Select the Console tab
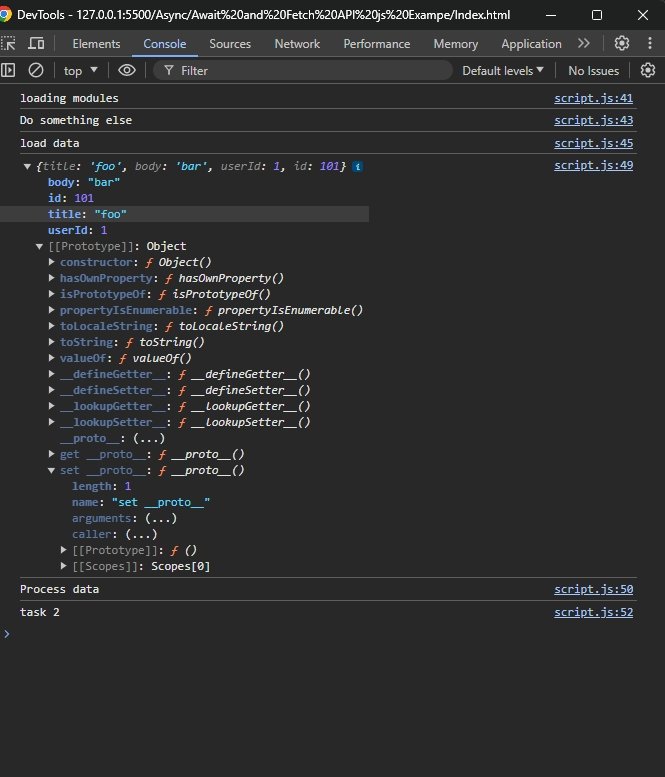This screenshot has width=665, height=777. tap(165, 44)
